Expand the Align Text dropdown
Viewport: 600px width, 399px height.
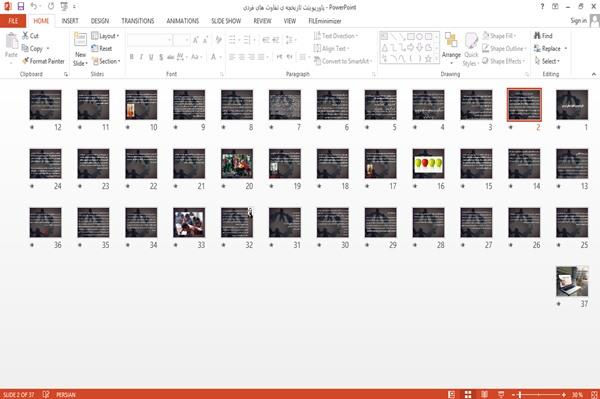coord(331,48)
